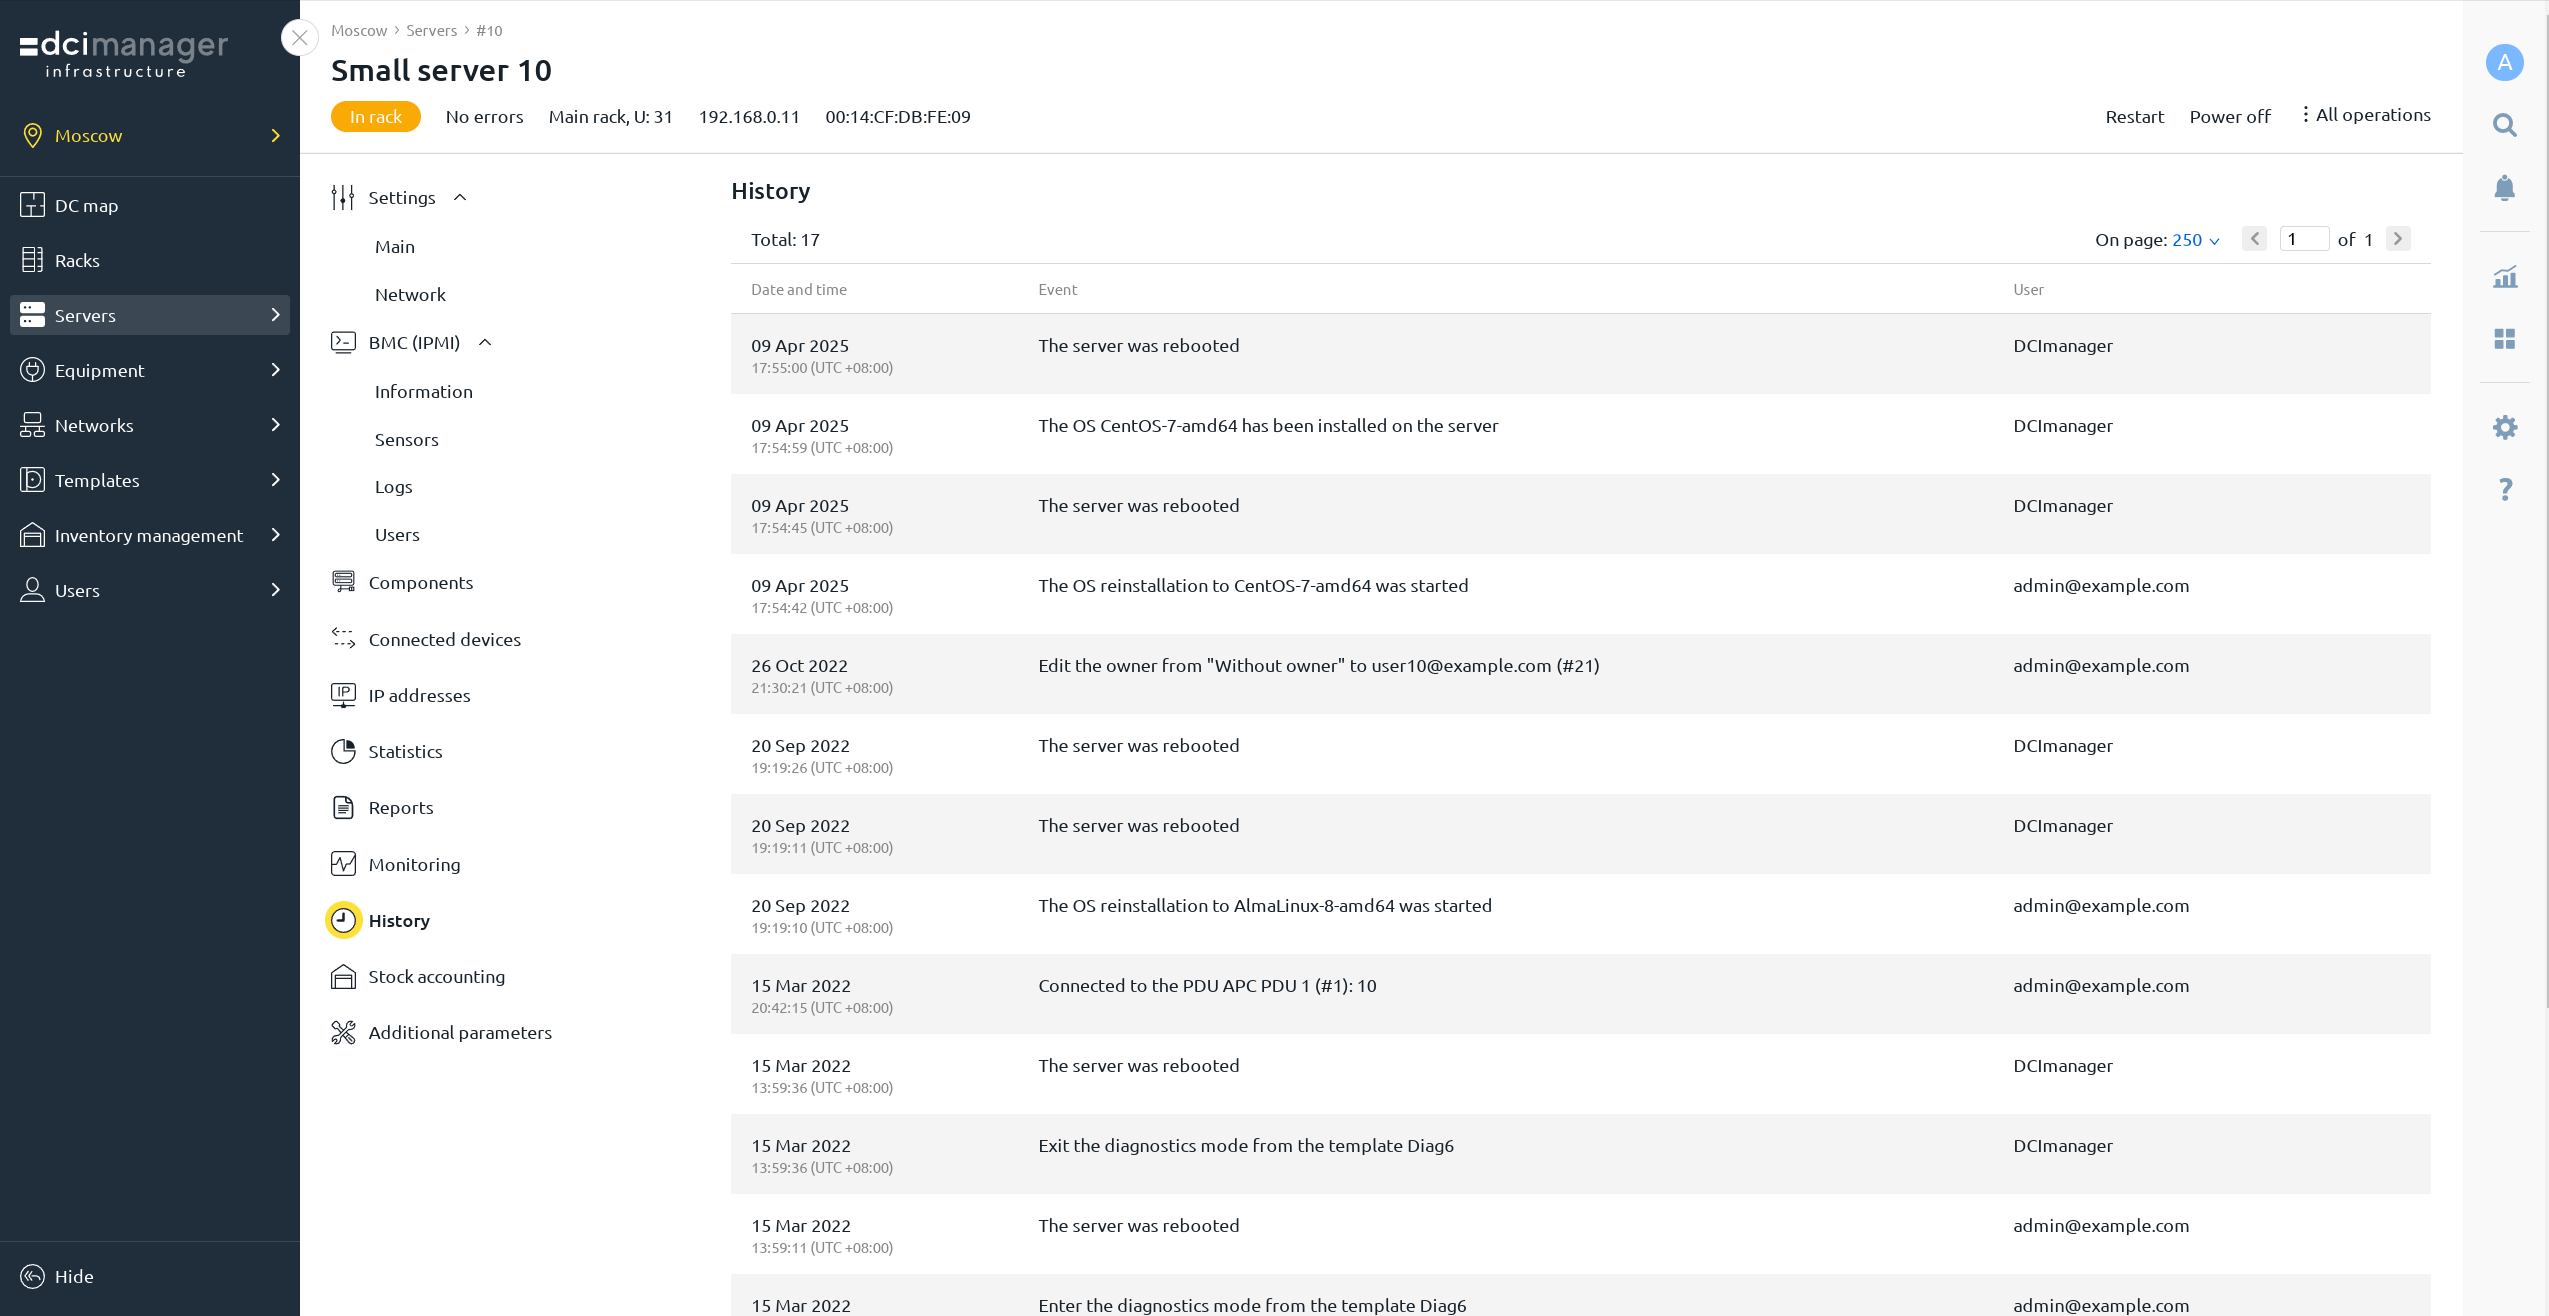Click the Power off button
The height and width of the screenshot is (1316, 2549).
tap(2229, 116)
